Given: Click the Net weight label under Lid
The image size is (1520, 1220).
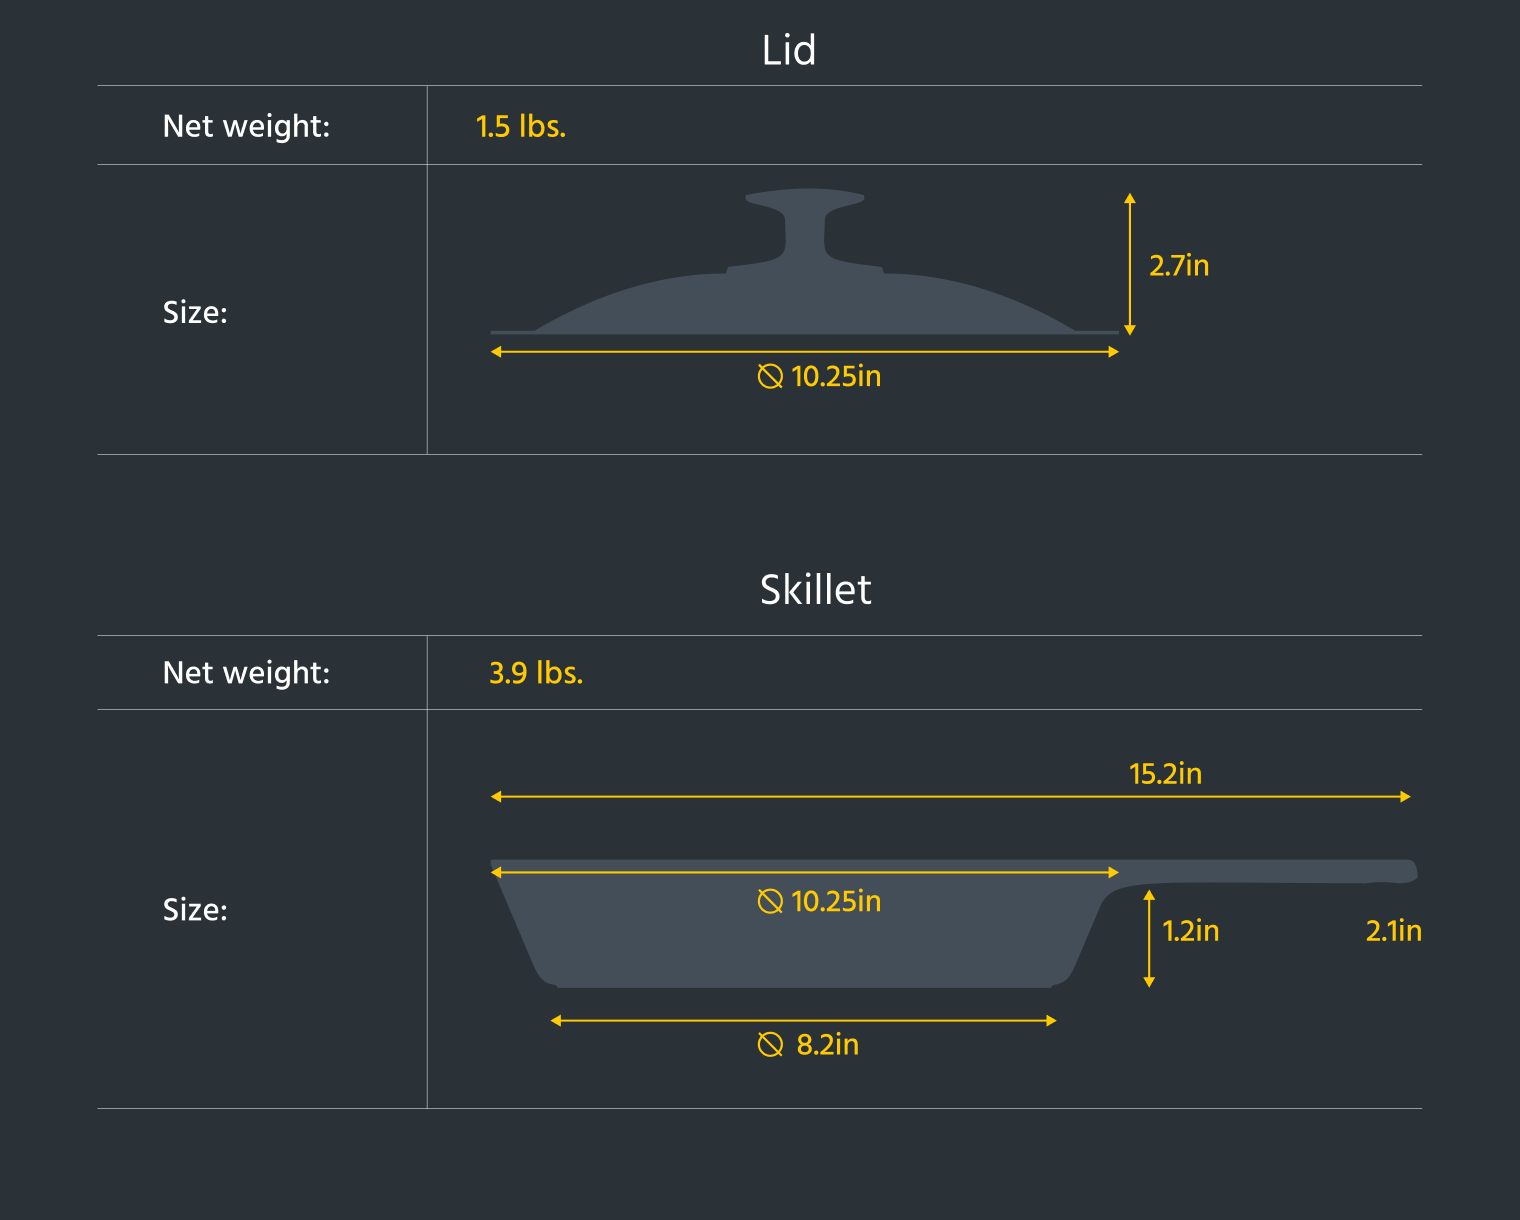Looking at the screenshot, I should point(246,127).
